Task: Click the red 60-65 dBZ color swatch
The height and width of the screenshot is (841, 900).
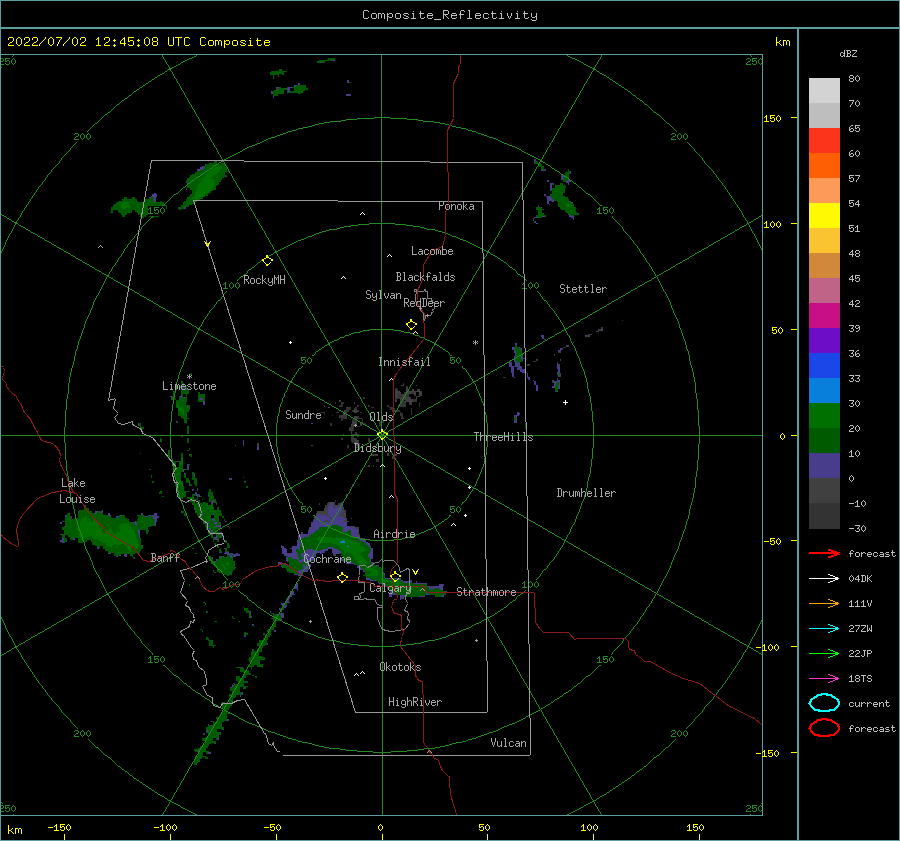Action: coord(824,141)
